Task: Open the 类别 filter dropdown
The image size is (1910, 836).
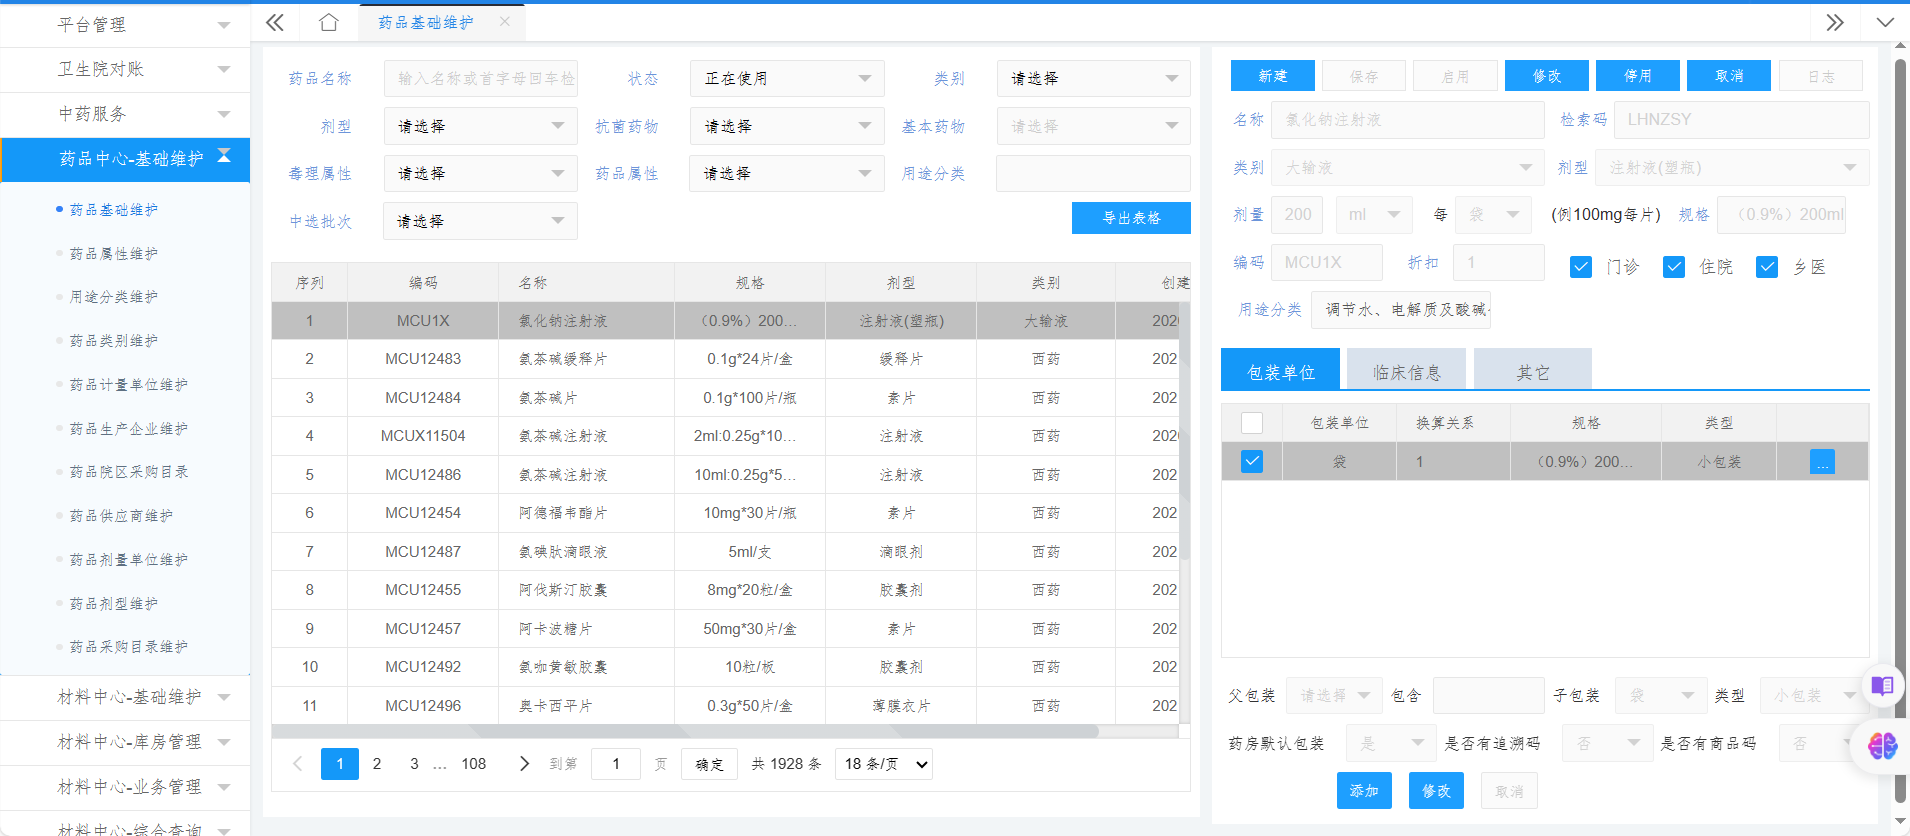Action: tap(1093, 78)
